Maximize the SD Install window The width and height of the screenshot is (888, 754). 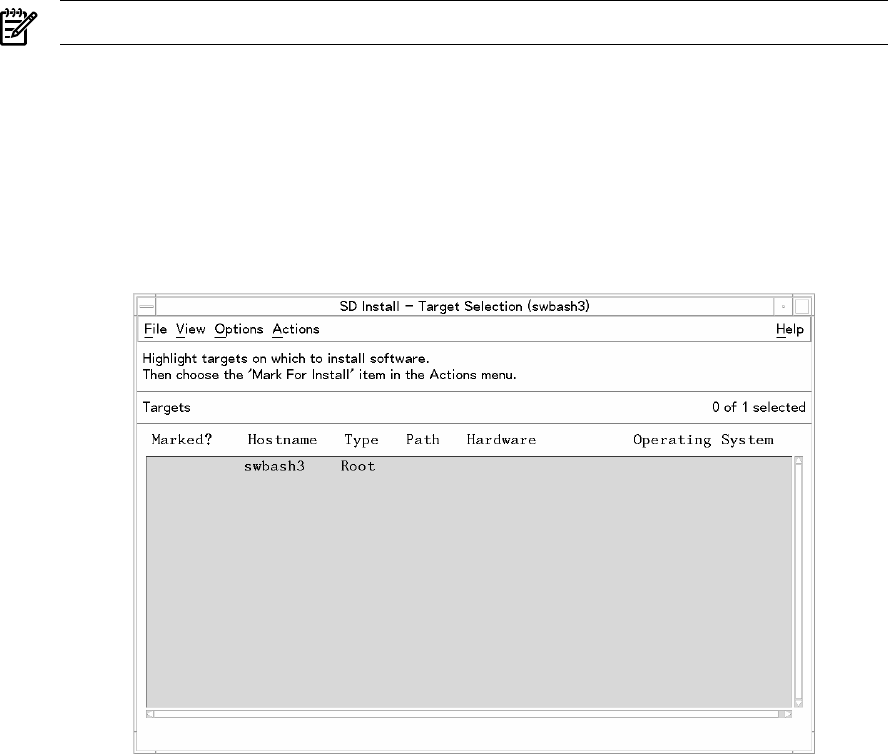pyautogui.click(x=801, y=306)
